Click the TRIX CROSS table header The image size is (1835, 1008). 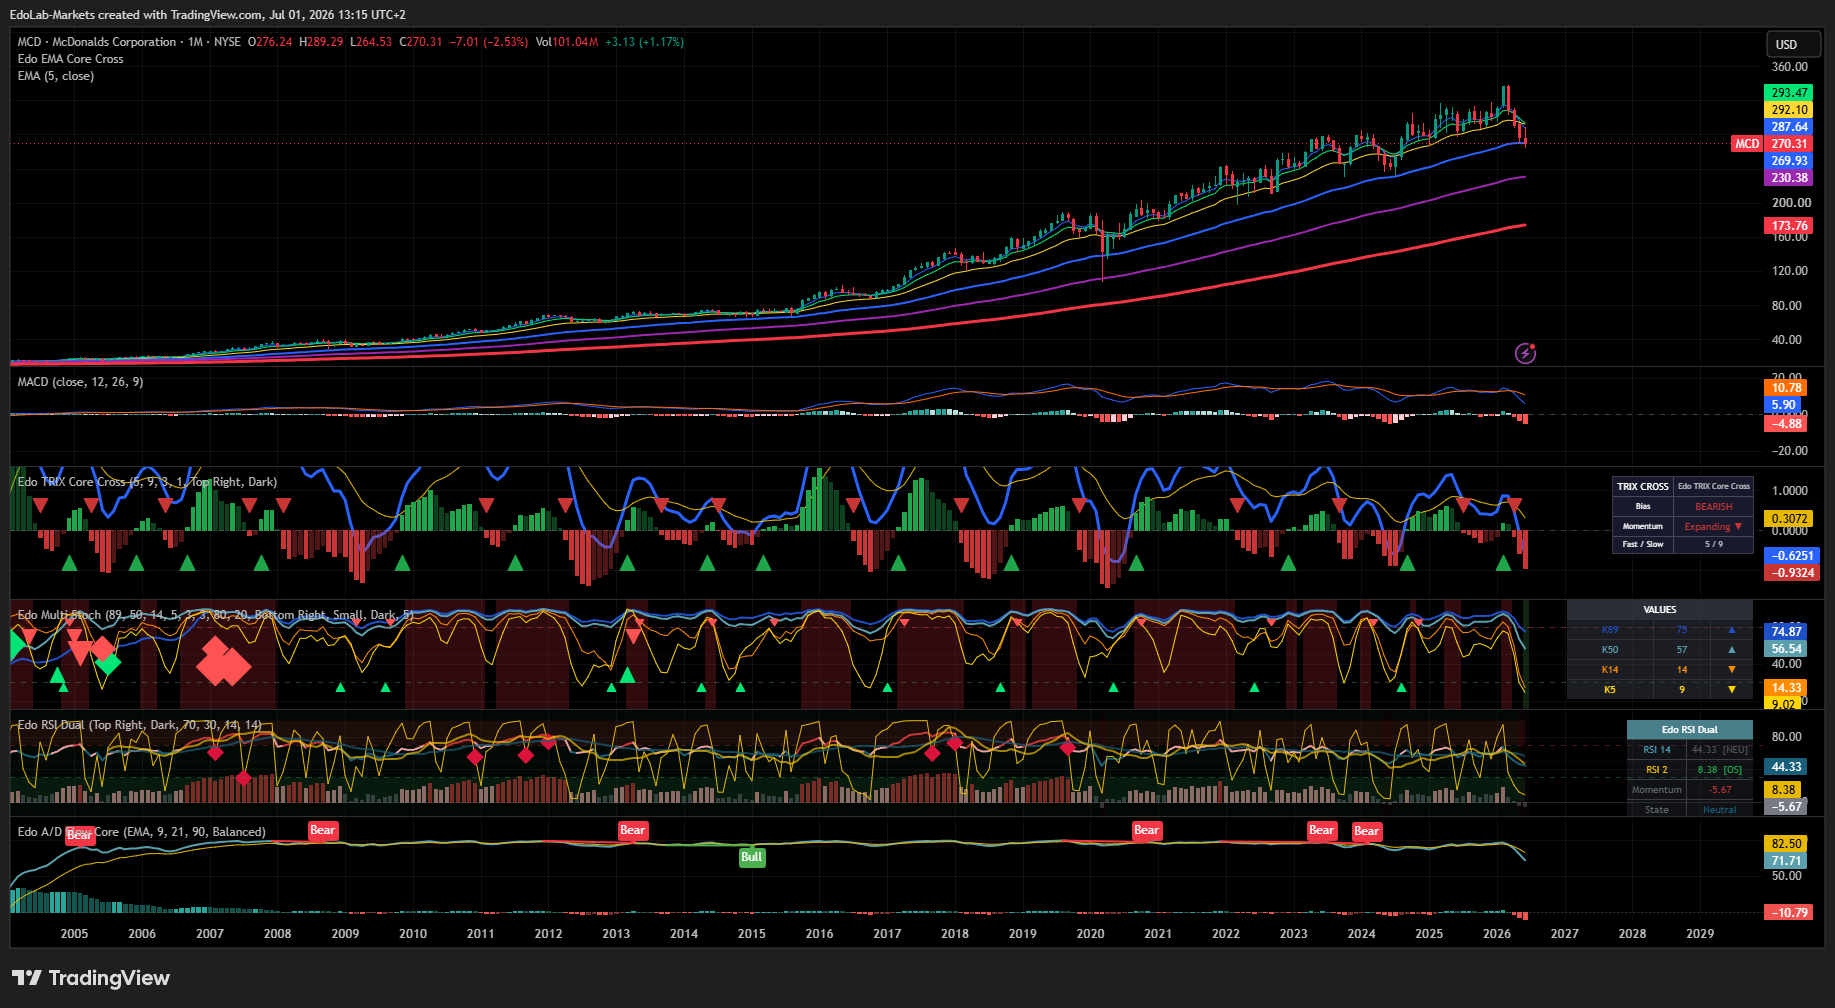coord(1643,487)
